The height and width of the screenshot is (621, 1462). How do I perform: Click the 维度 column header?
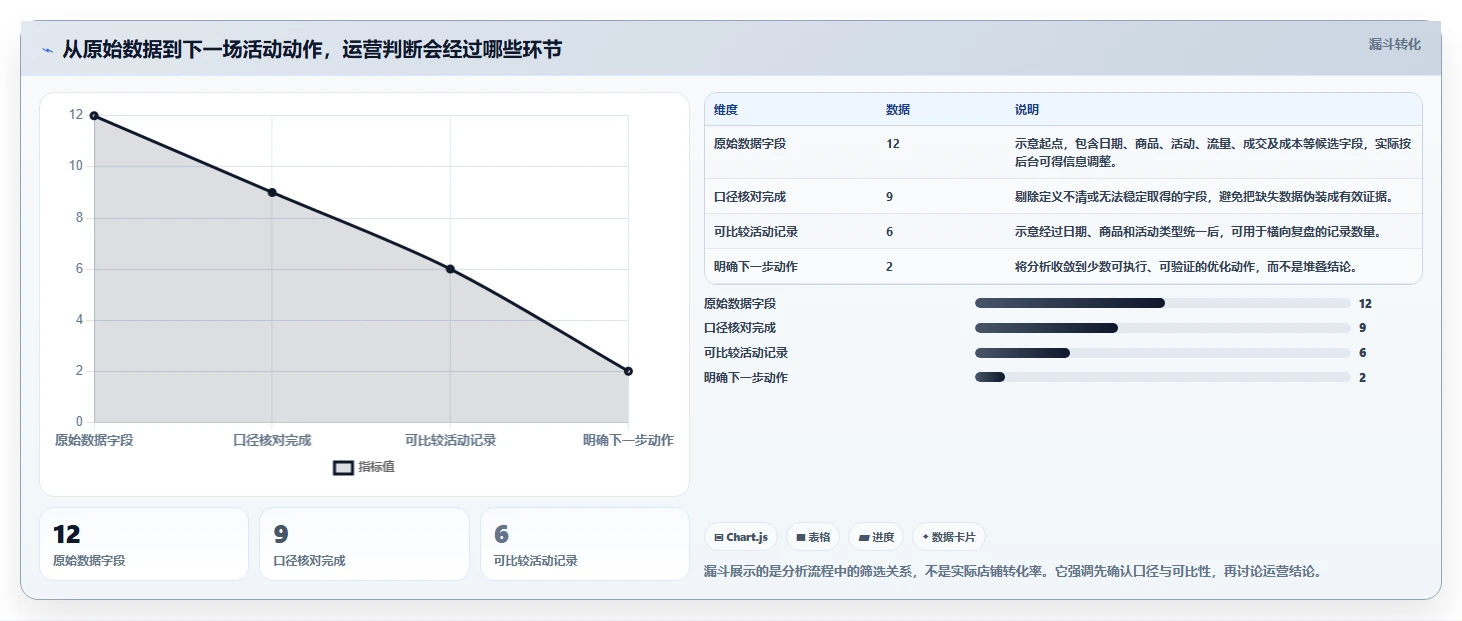[x=726, y=110]
